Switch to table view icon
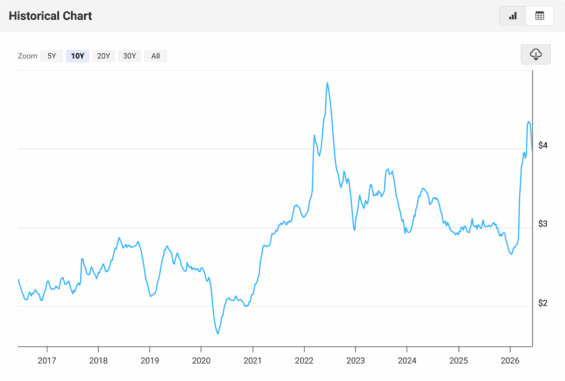 (x=539, y=16)
